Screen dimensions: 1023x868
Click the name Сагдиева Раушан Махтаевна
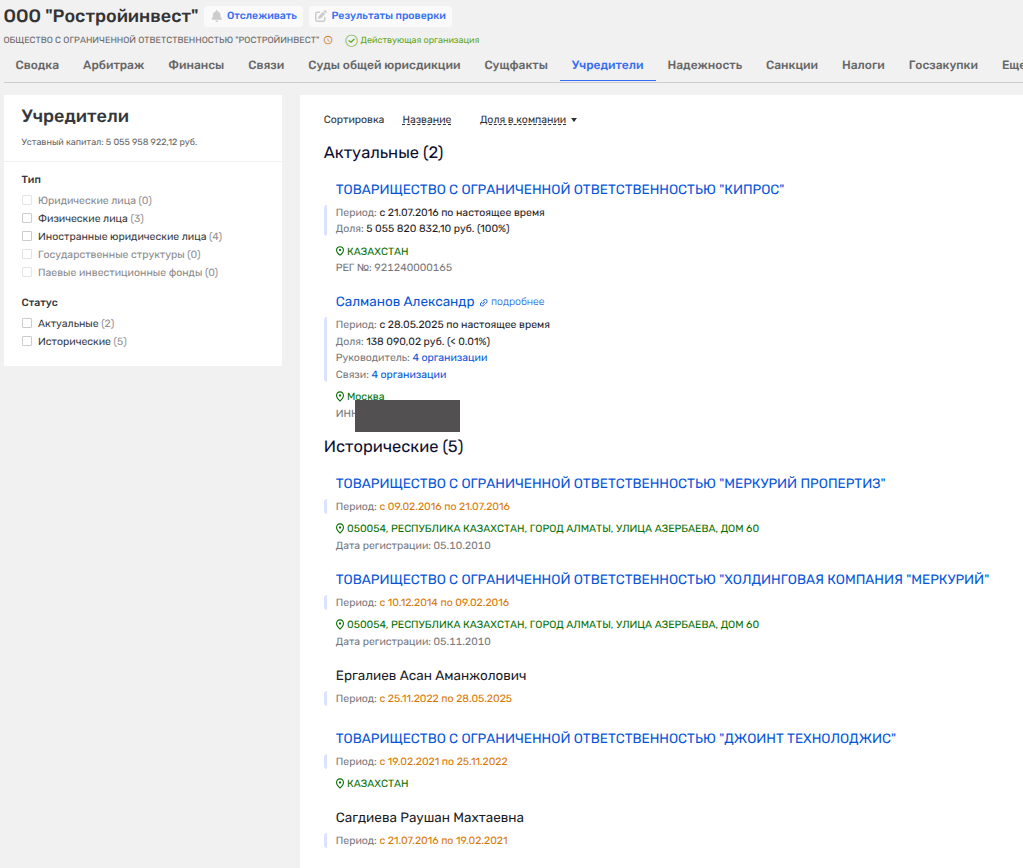(429, 818)
